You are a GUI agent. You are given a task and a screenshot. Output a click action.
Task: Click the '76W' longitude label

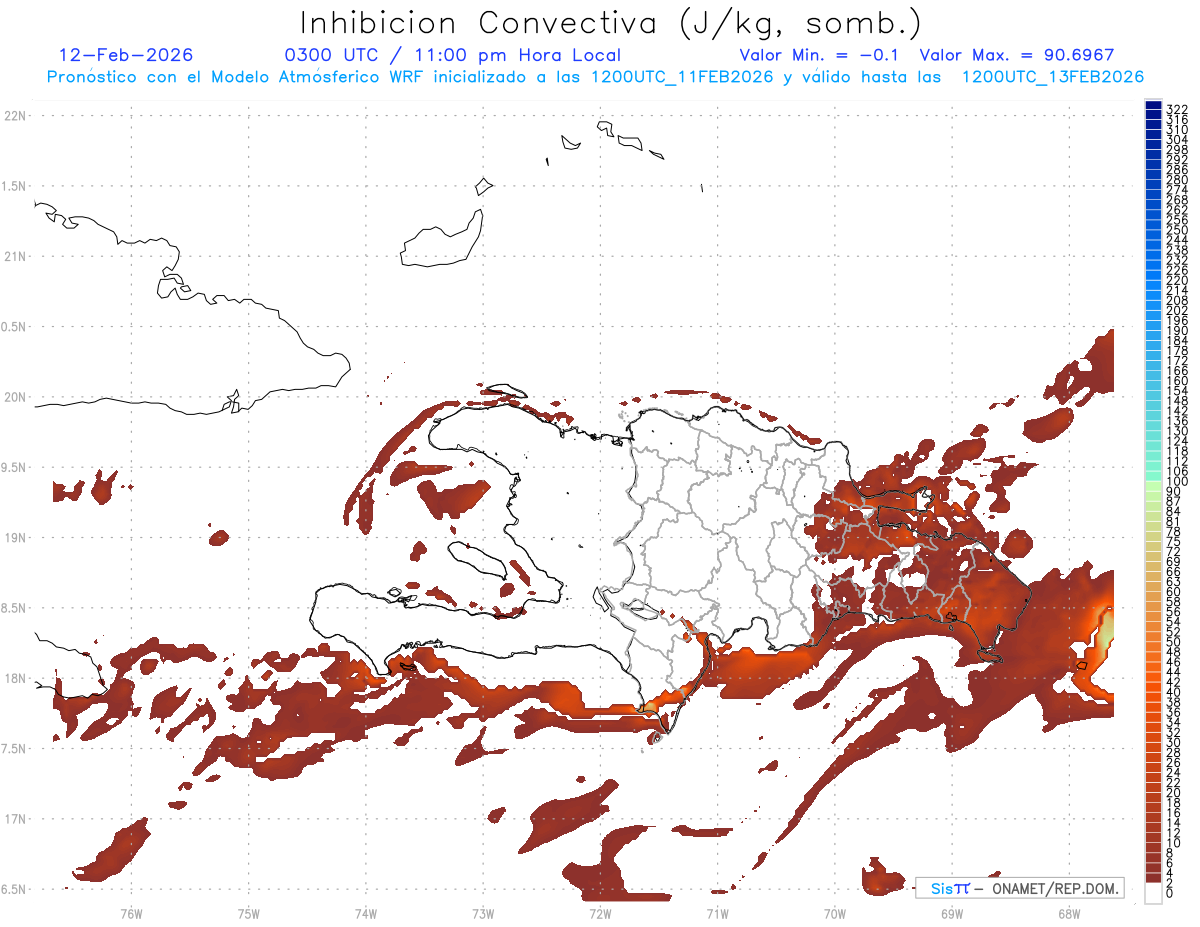pyautogui.click(x=131, y=913)
